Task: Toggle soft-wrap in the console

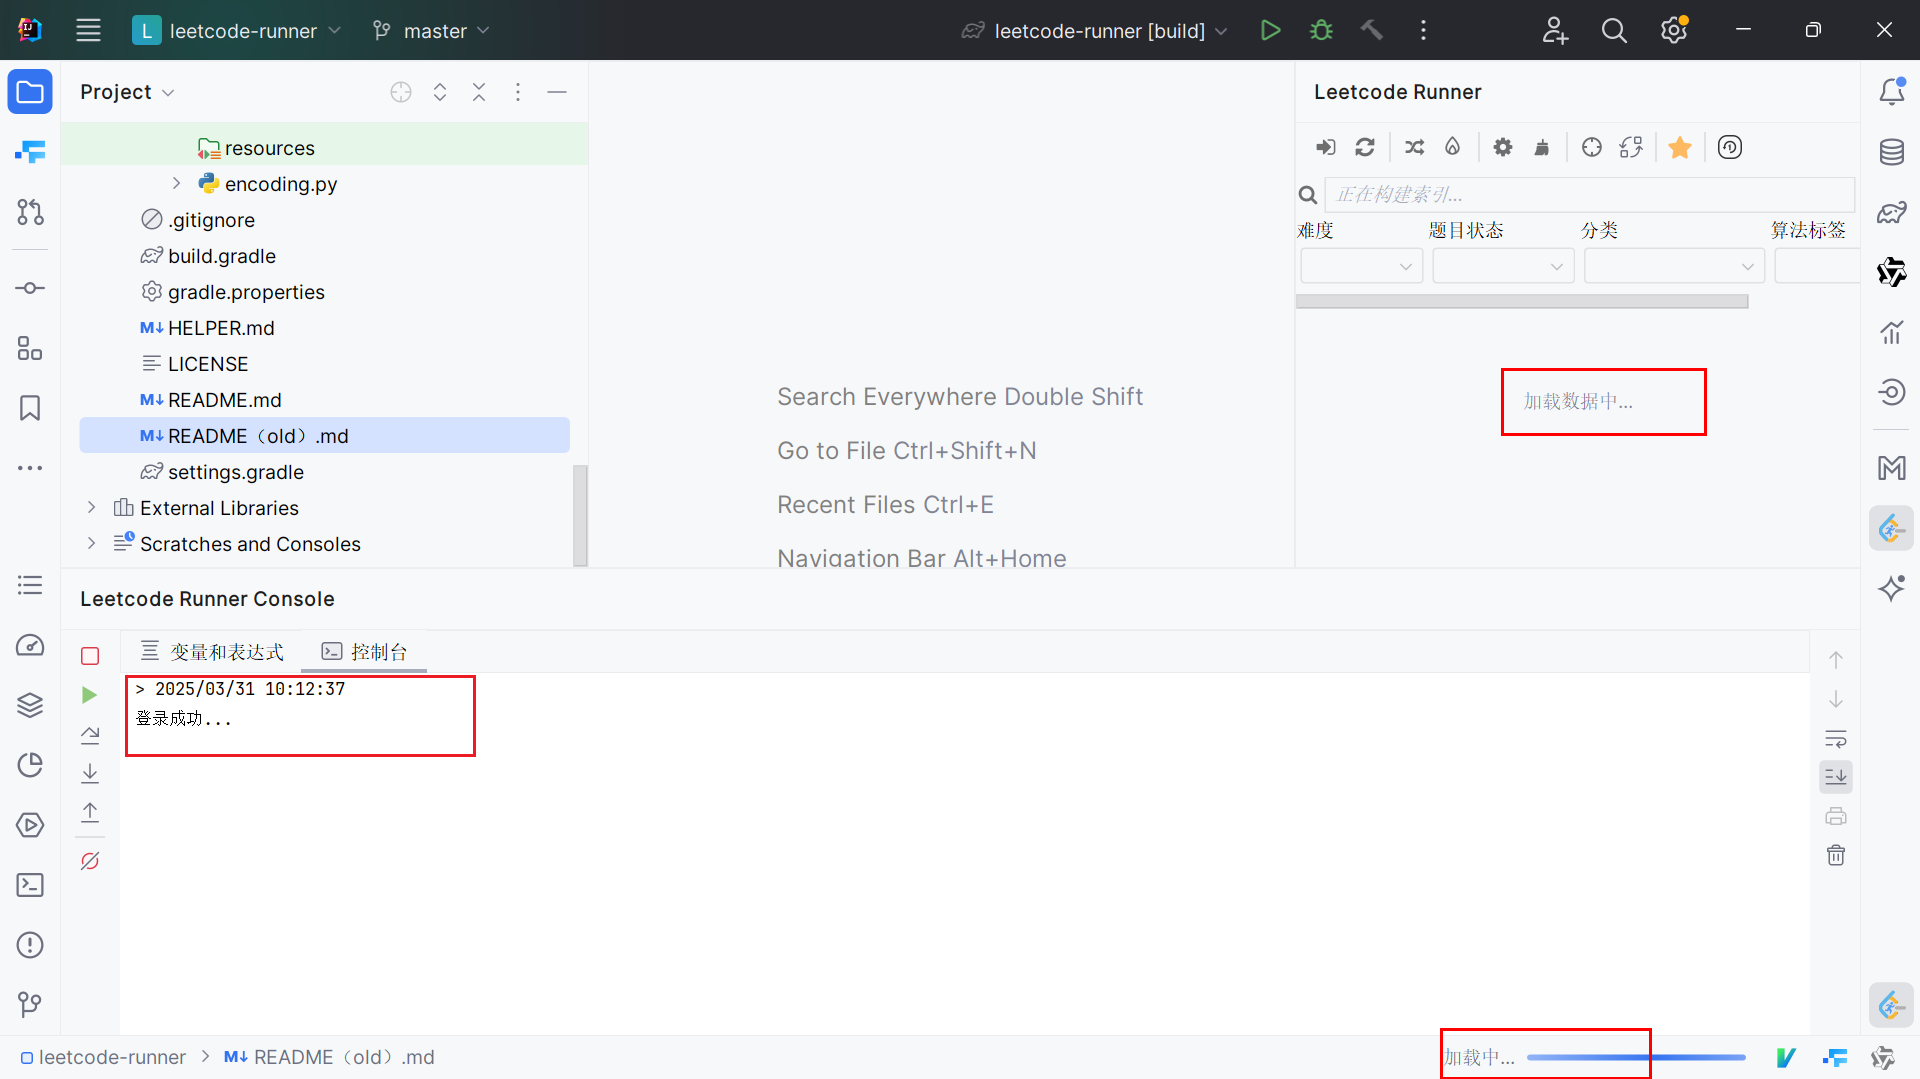Action: click(1836, 739)
